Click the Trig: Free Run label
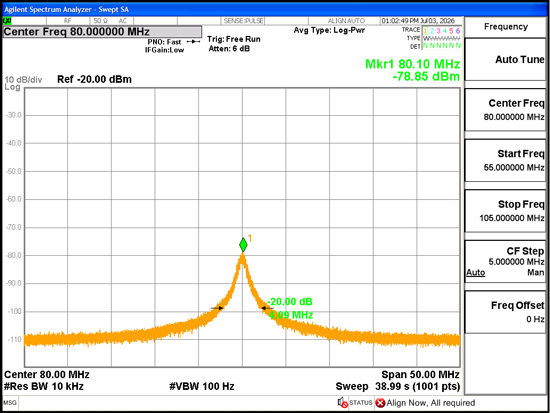550x413 pixels. (234, 39)
